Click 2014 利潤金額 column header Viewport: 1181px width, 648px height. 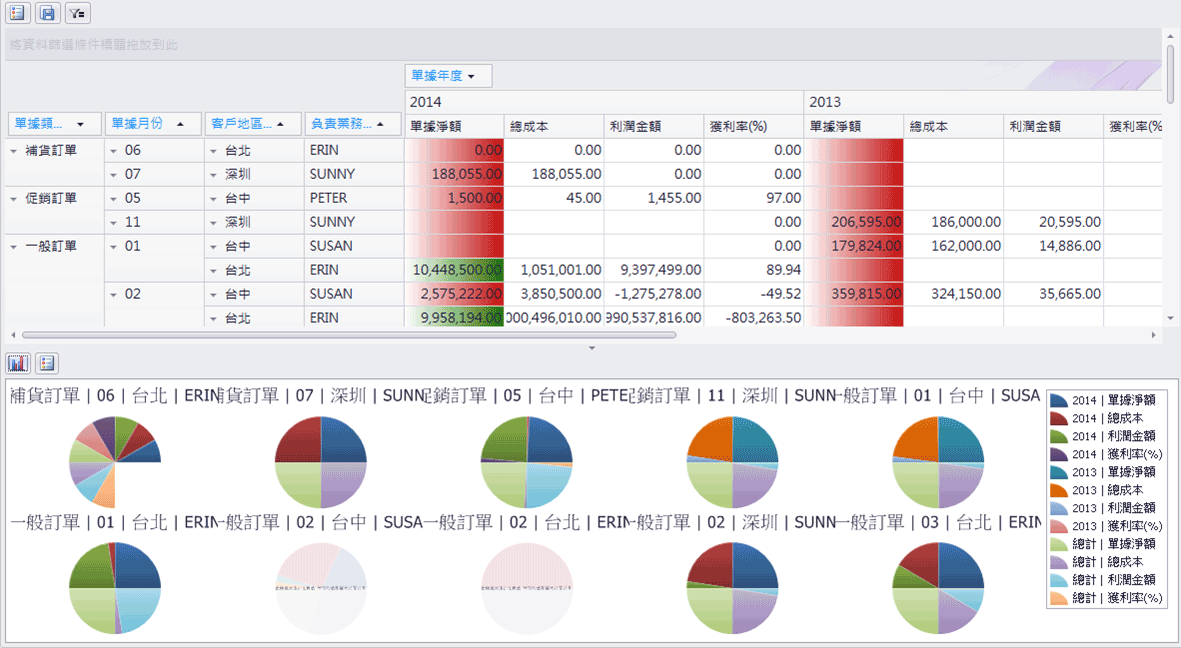click(x=654, y=127)
